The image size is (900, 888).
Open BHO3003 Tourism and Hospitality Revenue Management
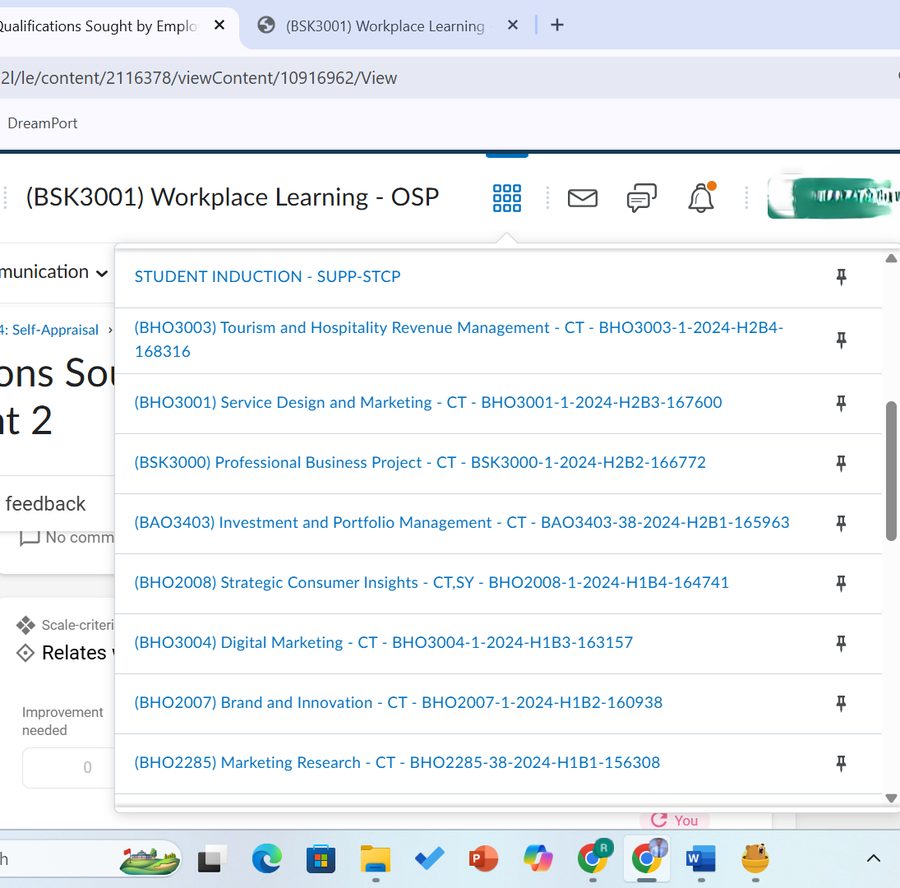pos(459,339)
